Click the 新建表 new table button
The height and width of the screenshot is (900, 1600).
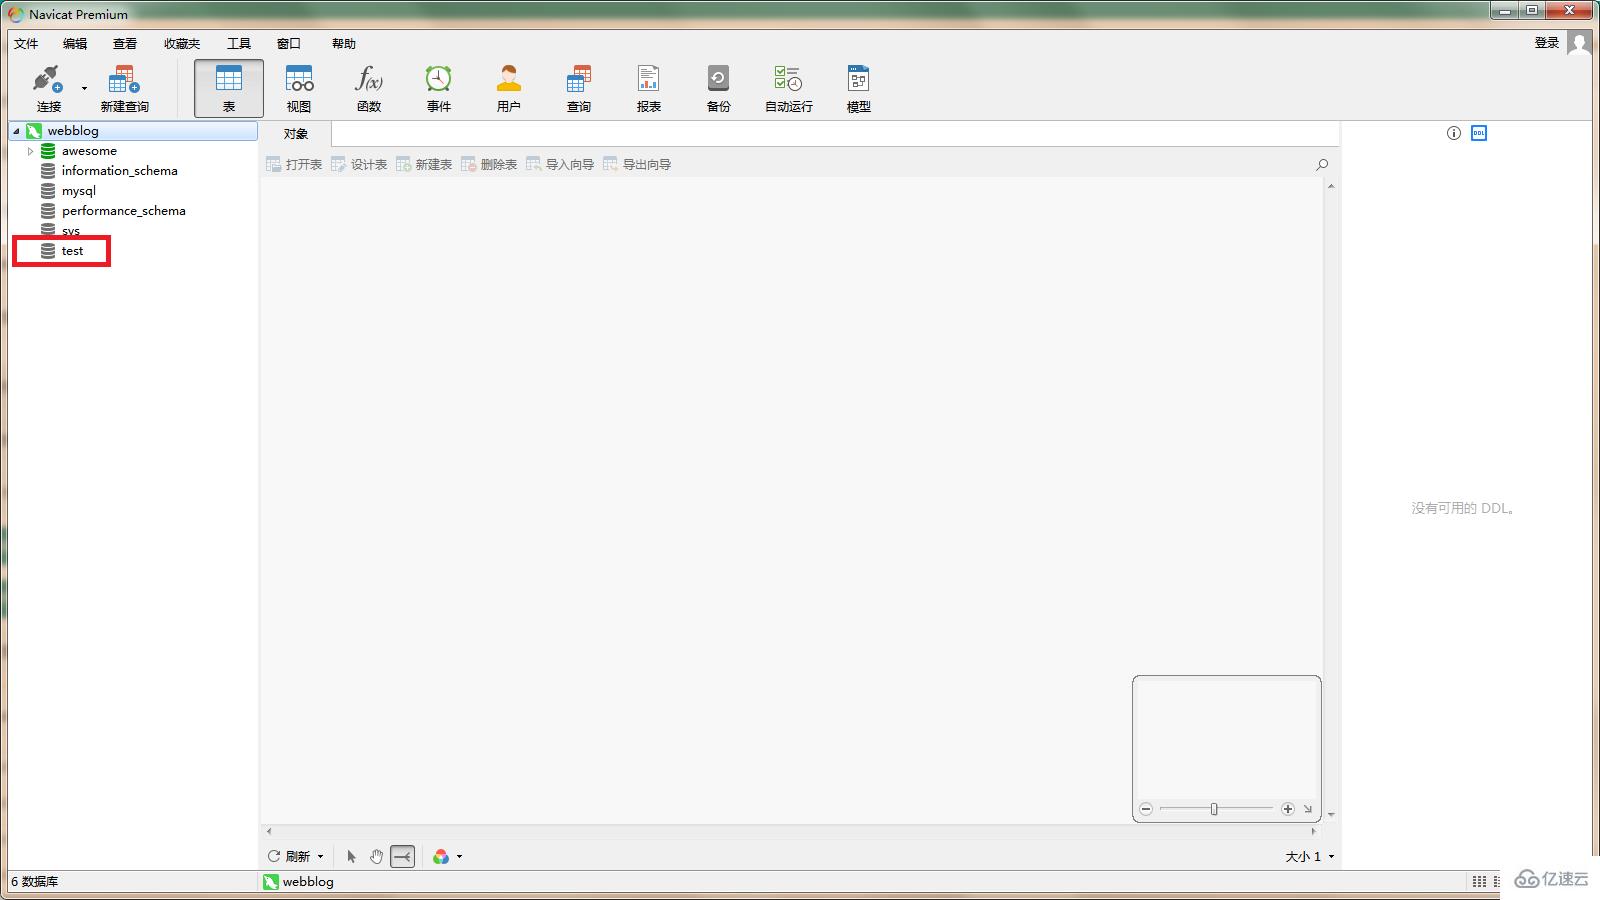pos(424,164)
